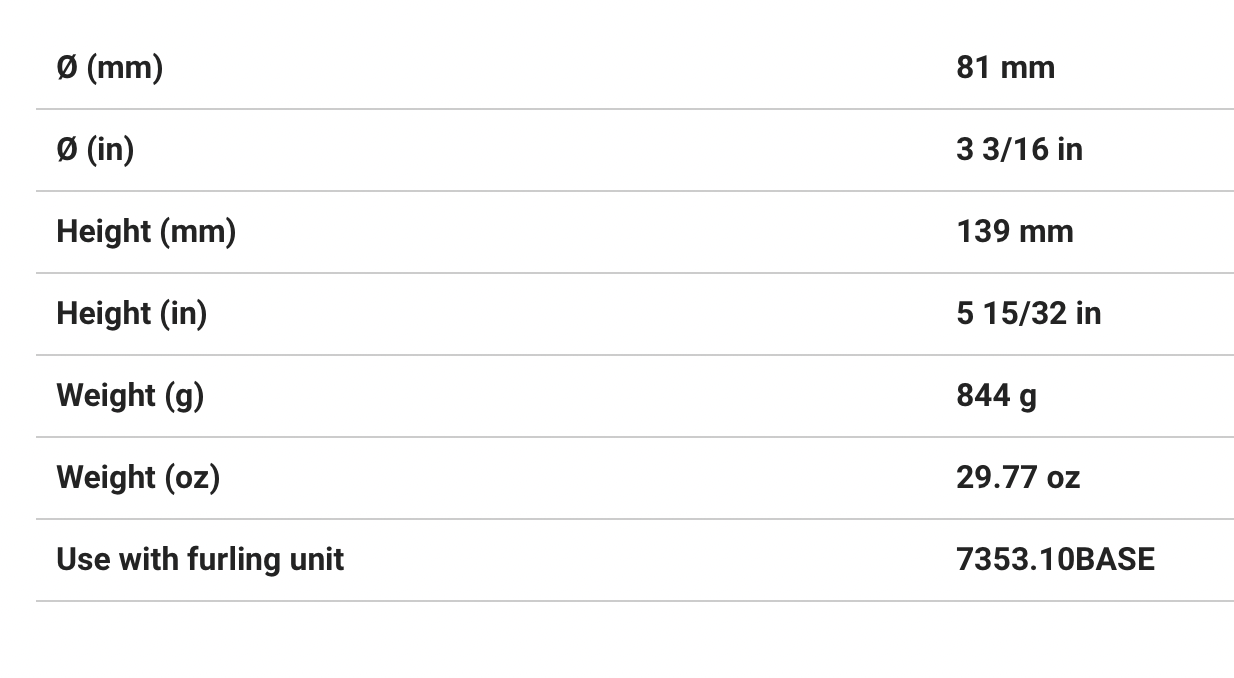Click the (oz) unit beside Weight
The width and height of the screenshot is (1234, 678).
tap(190, 478)
